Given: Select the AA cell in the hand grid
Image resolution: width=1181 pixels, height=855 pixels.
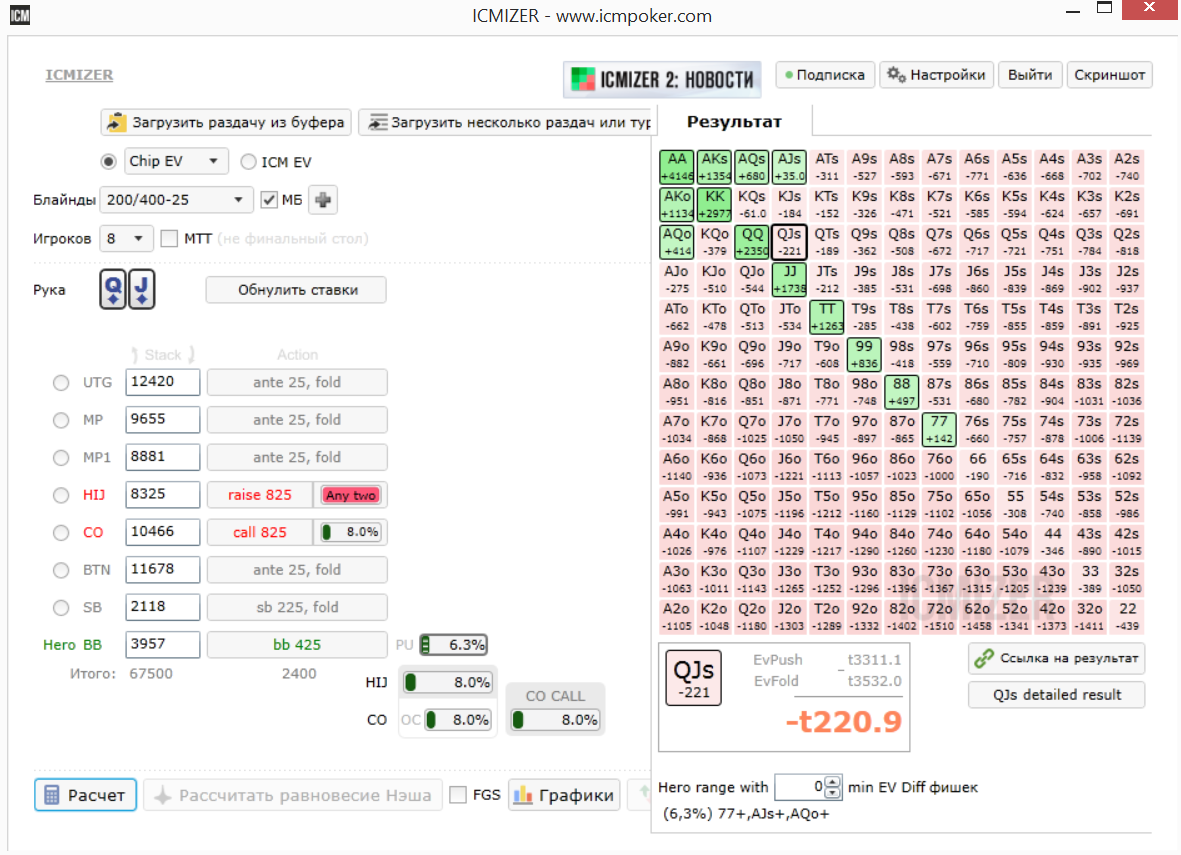Looking at the screenshot, I should [x=677, y=166].
